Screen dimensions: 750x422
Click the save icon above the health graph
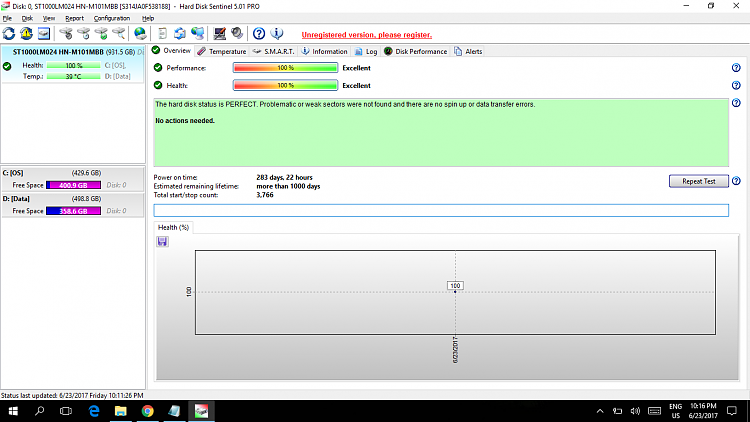coord(162,242)
